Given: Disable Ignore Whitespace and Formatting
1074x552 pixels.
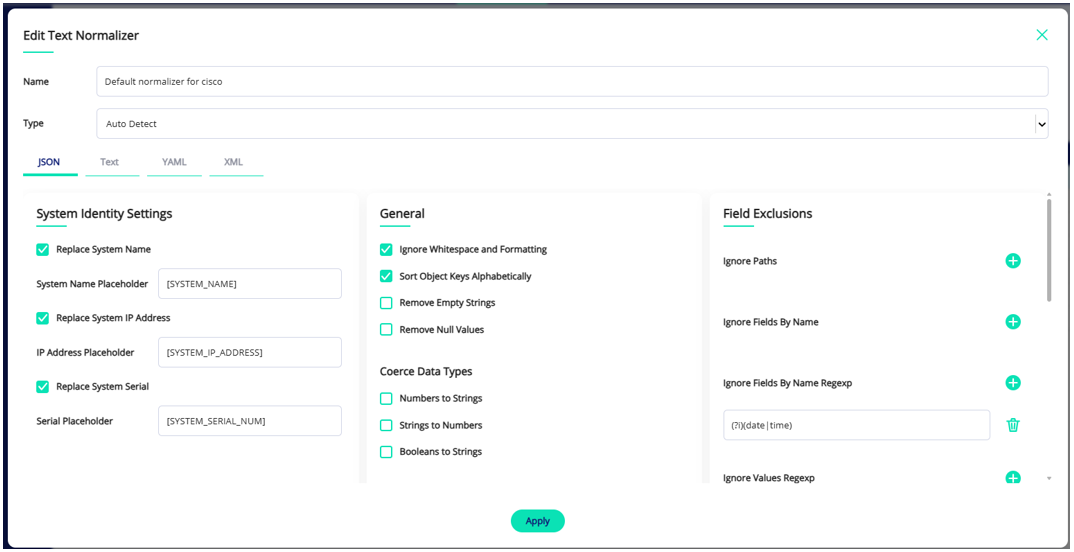Looking at the screenshot, I should coord(386,250).
